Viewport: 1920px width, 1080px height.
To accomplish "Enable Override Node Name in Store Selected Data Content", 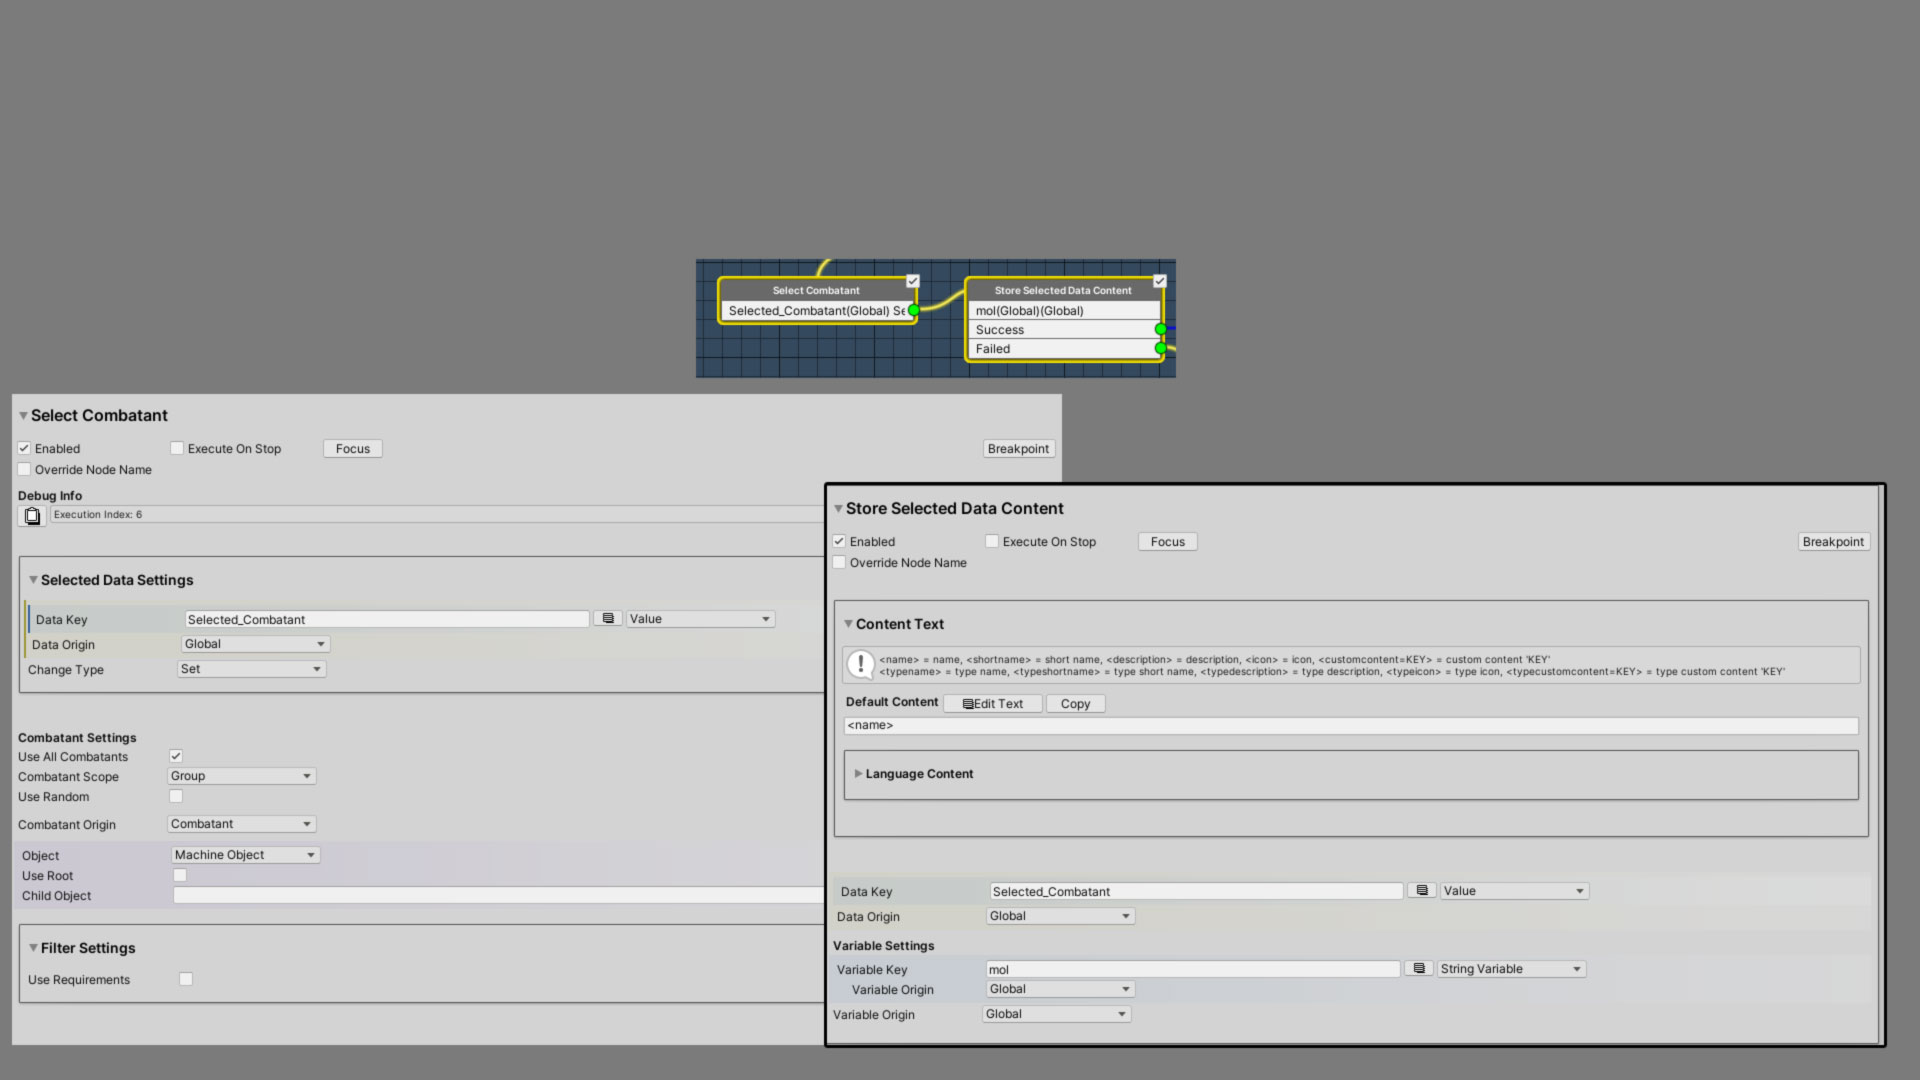I will pyautogui.click(x=839, y=563).
